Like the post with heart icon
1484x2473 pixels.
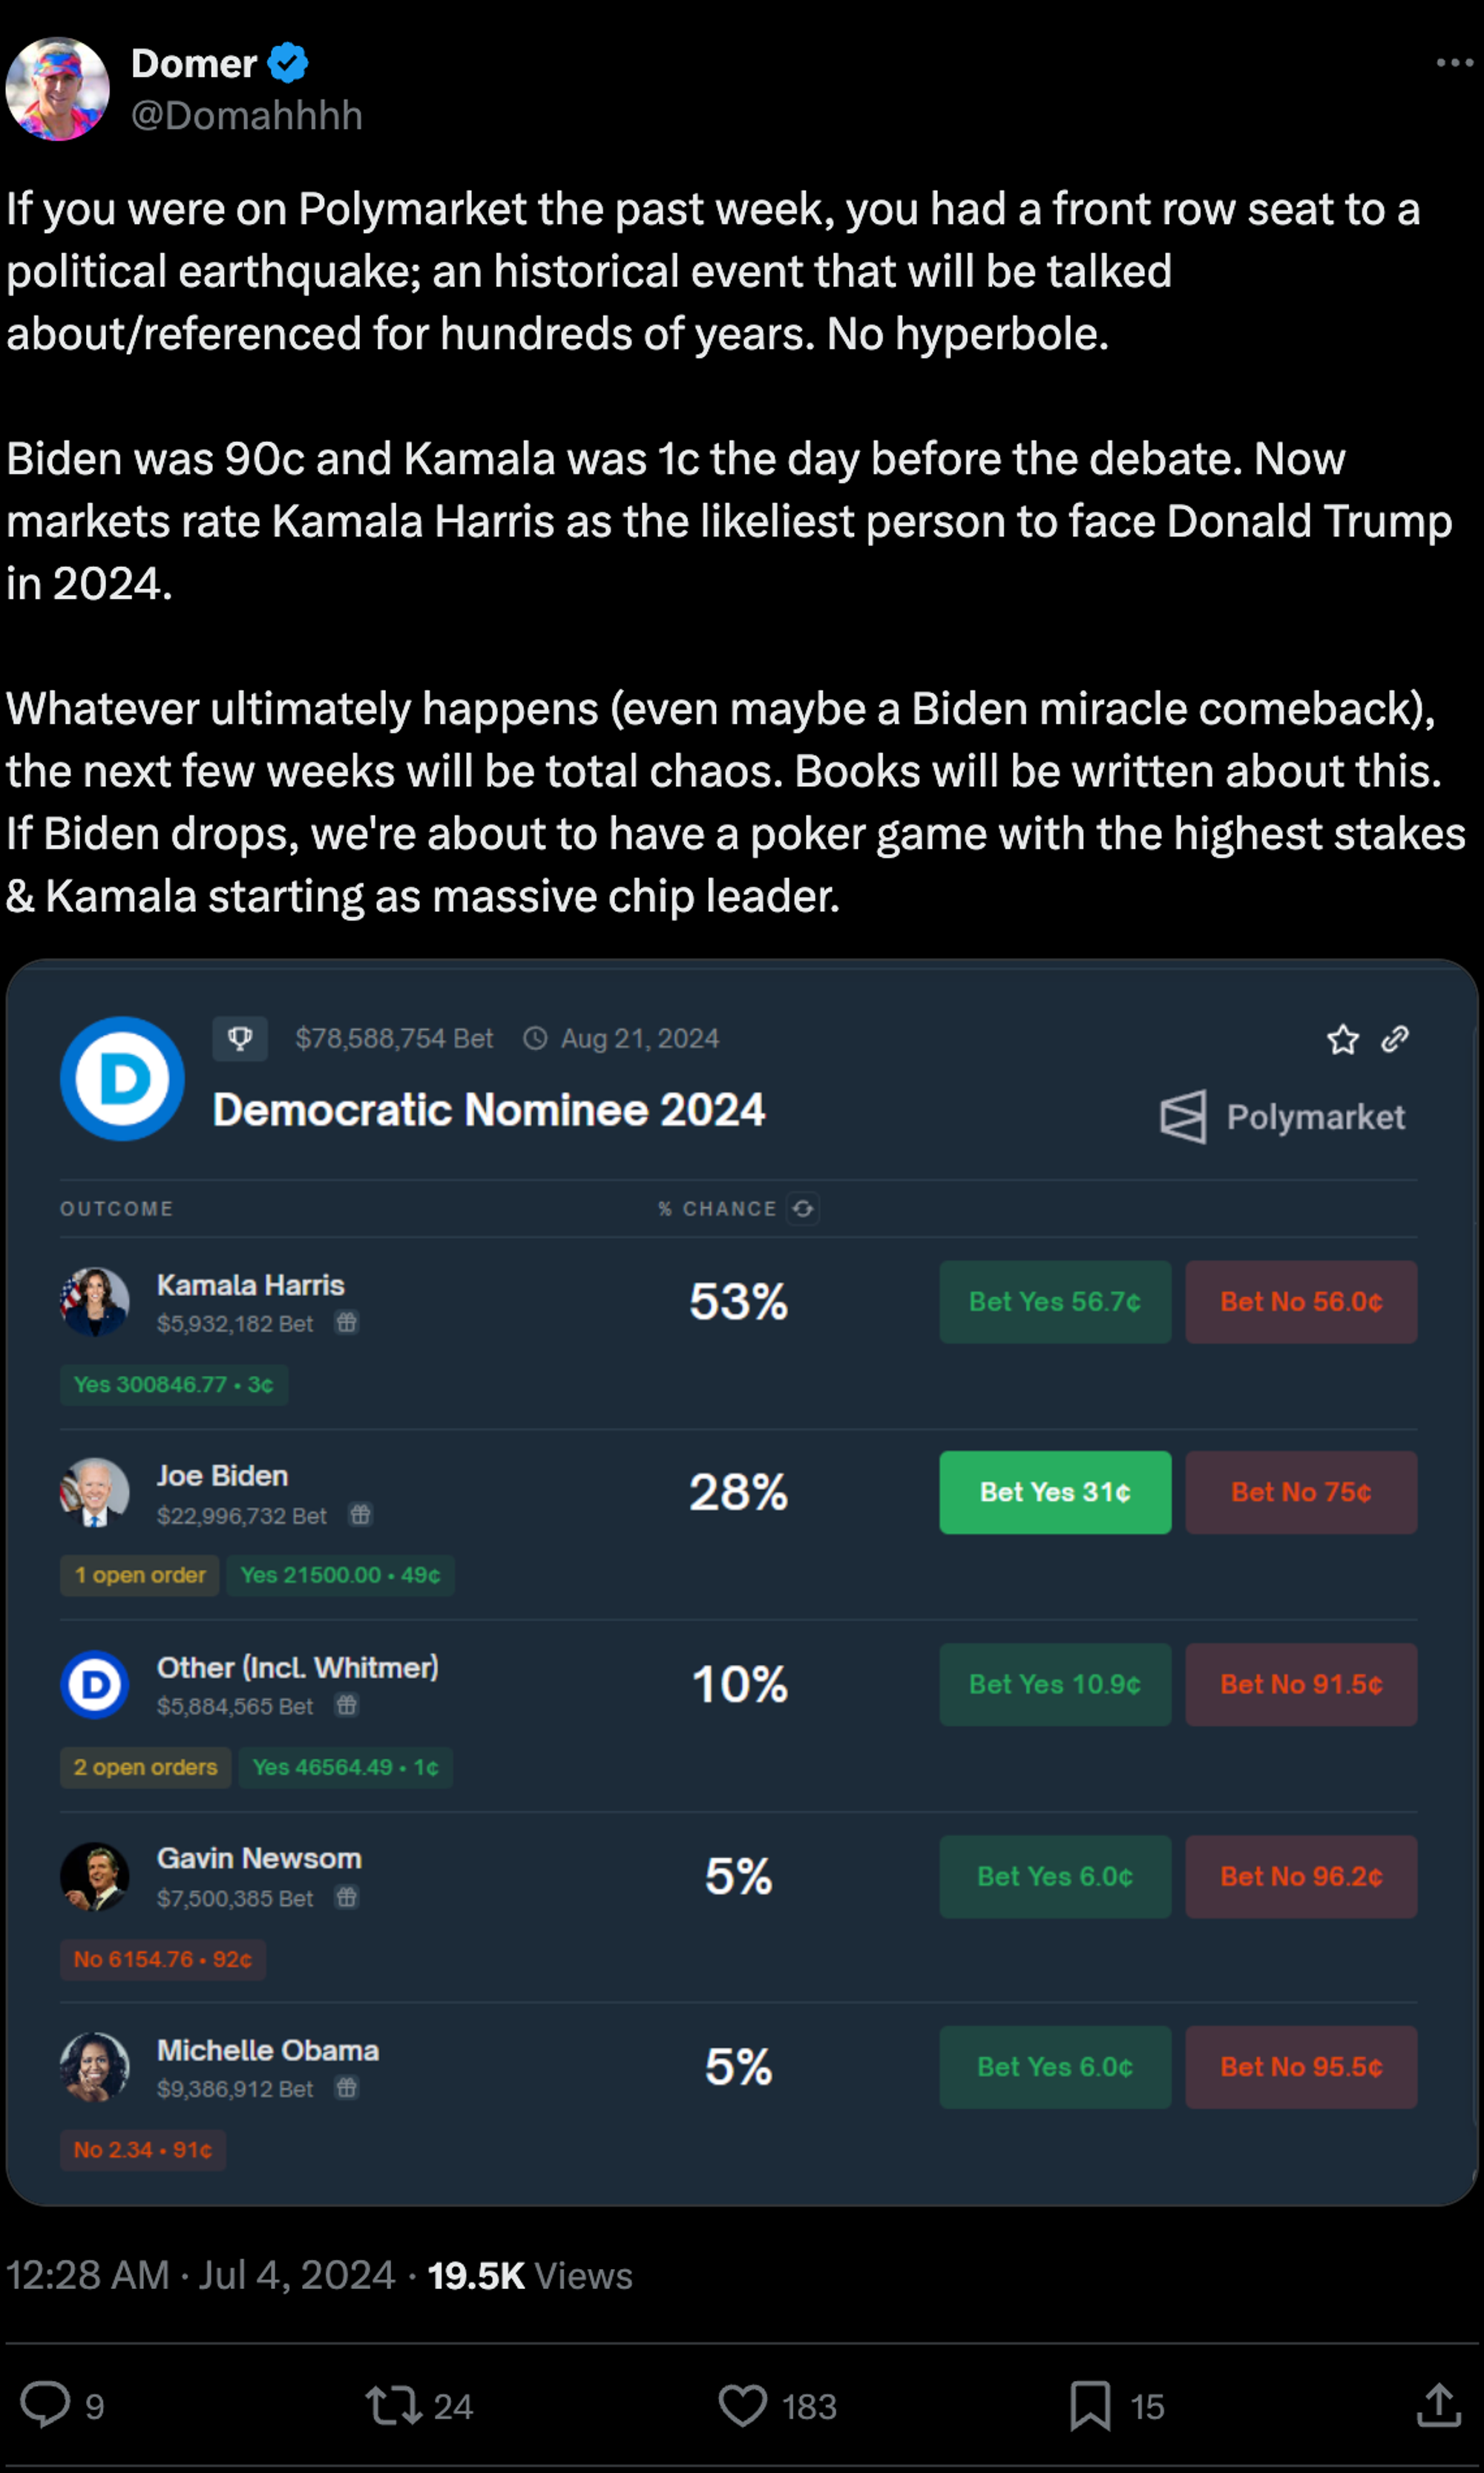pos(742,2405)
